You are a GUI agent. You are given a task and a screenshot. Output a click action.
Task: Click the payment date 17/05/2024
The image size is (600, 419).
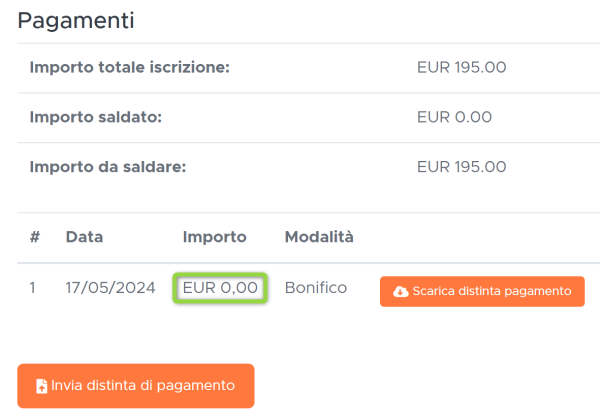111,288
